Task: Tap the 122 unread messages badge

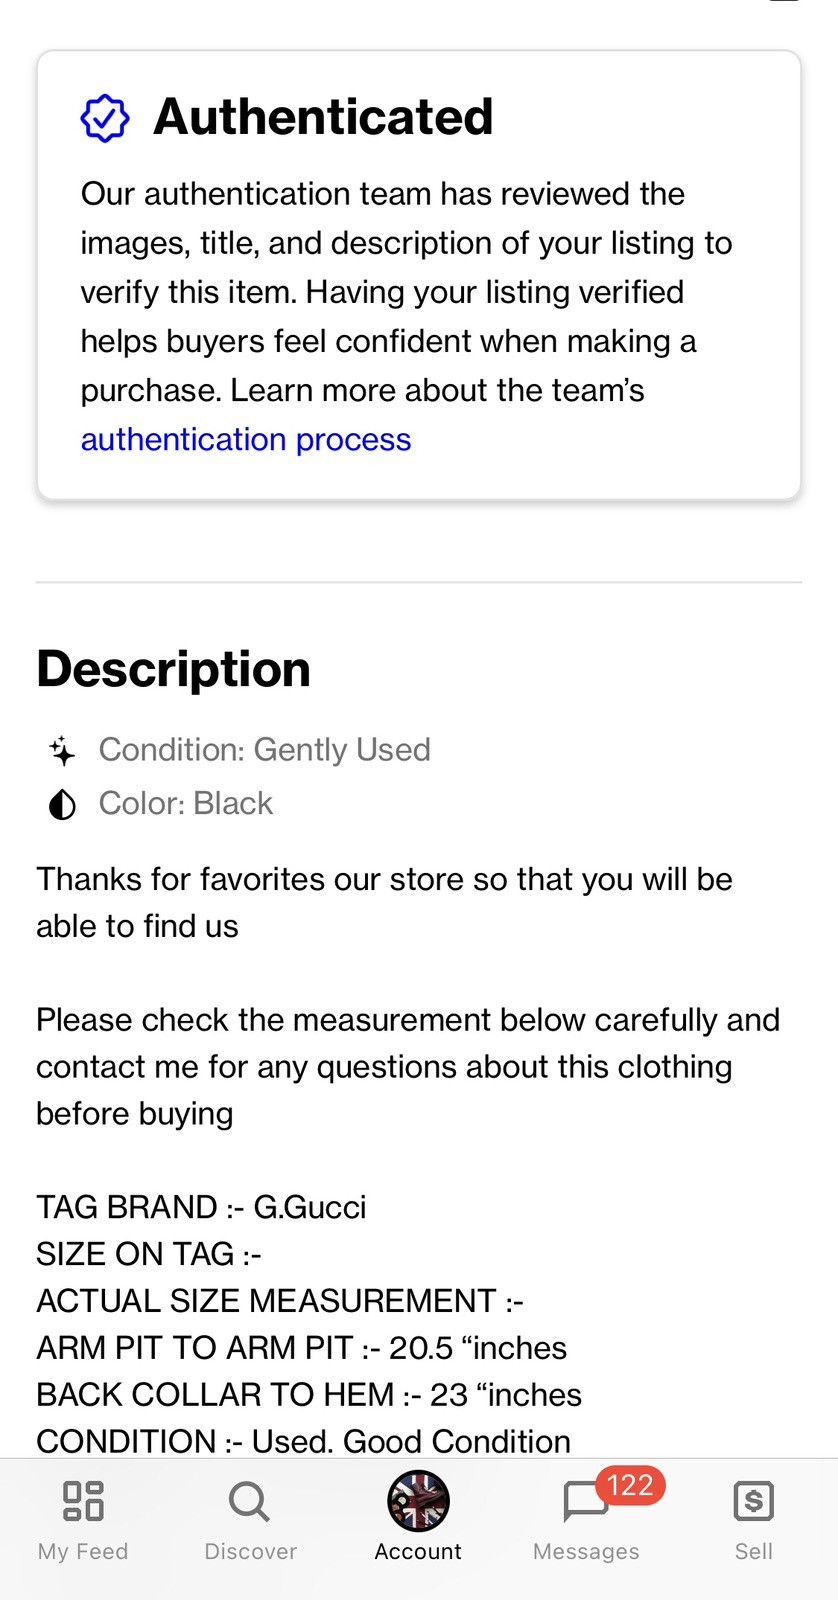Action: [x=630, y=1485]
